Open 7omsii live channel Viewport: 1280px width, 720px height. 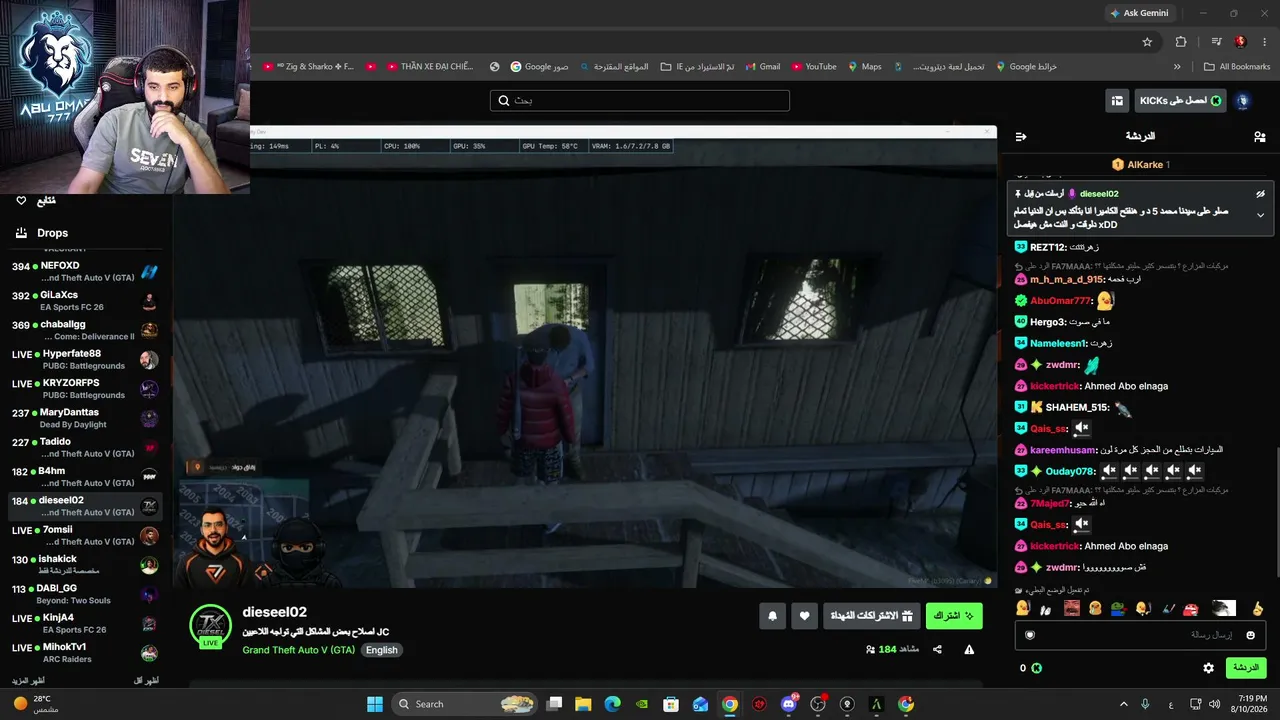pyautogui.click(x=84, y=535)
